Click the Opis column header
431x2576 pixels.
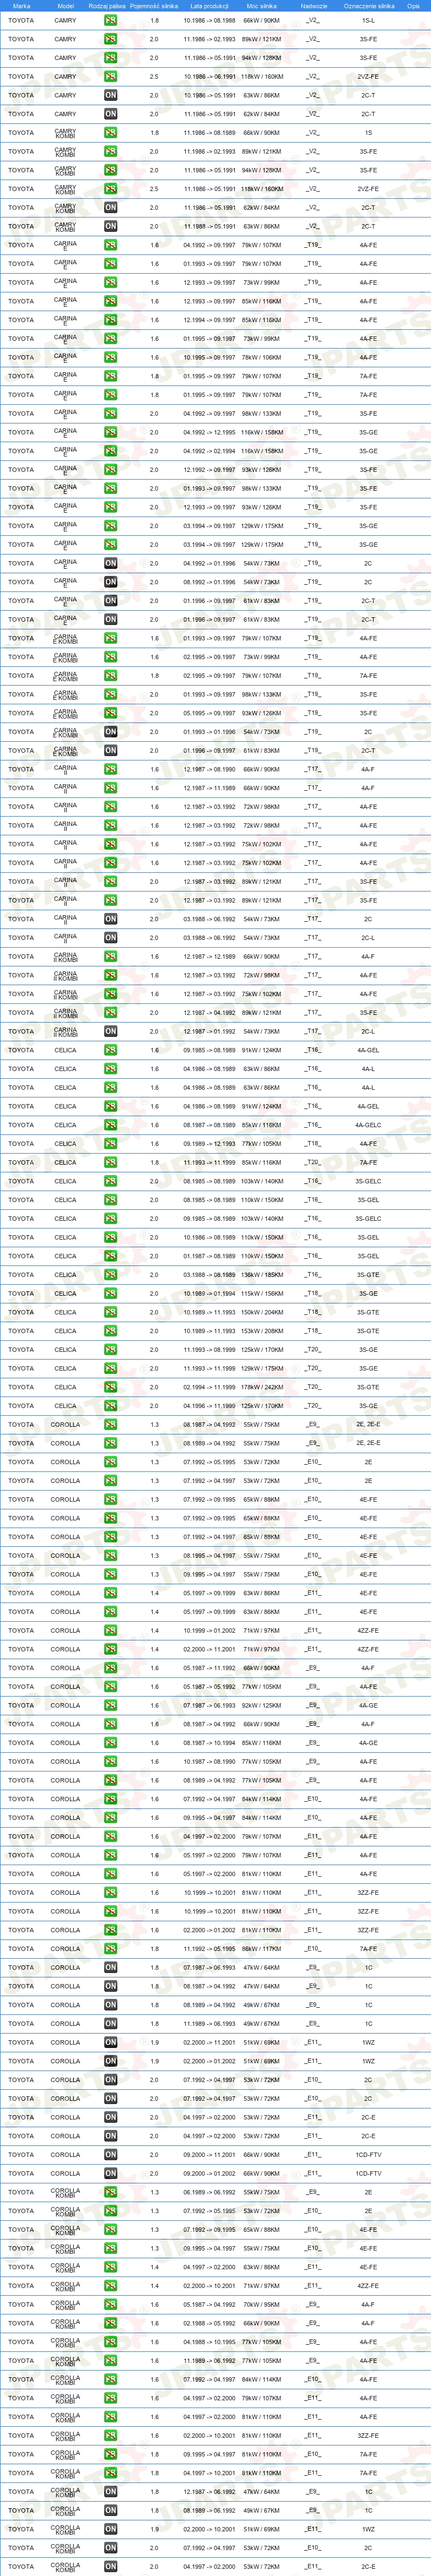pos(413,6)
